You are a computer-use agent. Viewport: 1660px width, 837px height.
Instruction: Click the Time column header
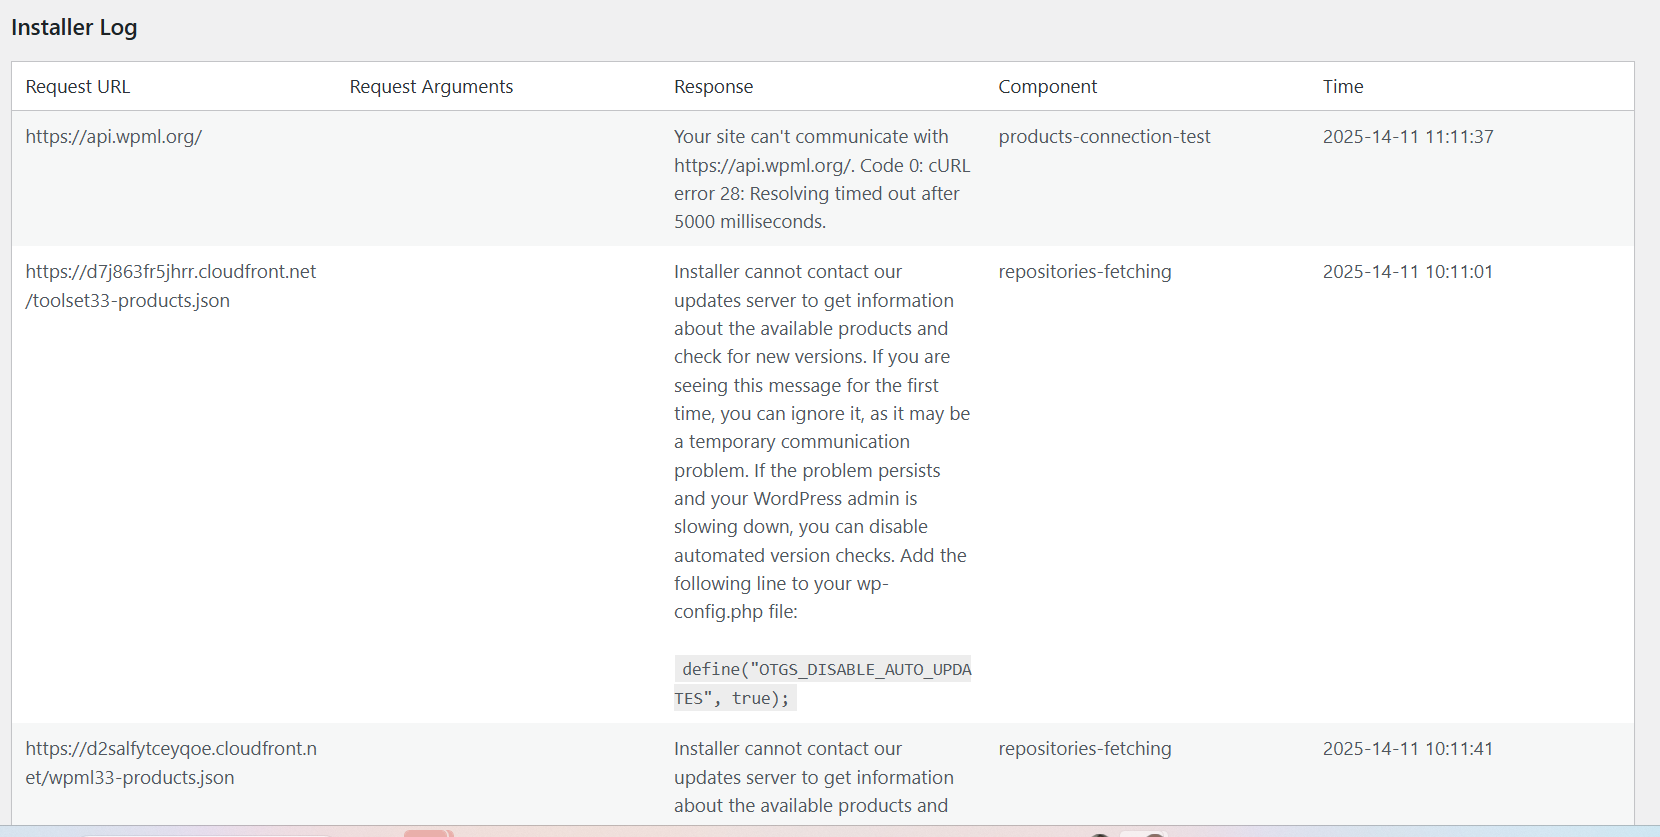pyautogui.click(x=1342, y=87)
